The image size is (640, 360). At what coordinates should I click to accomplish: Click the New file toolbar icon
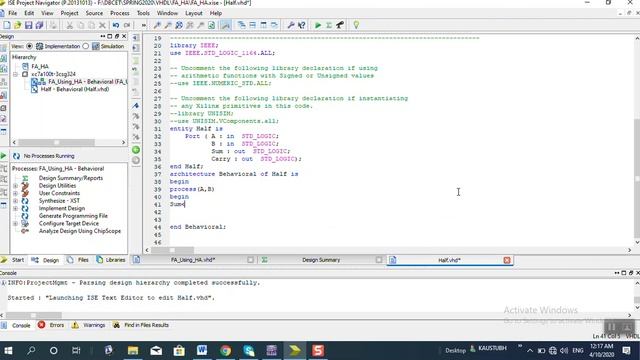(x=7, y=25)
